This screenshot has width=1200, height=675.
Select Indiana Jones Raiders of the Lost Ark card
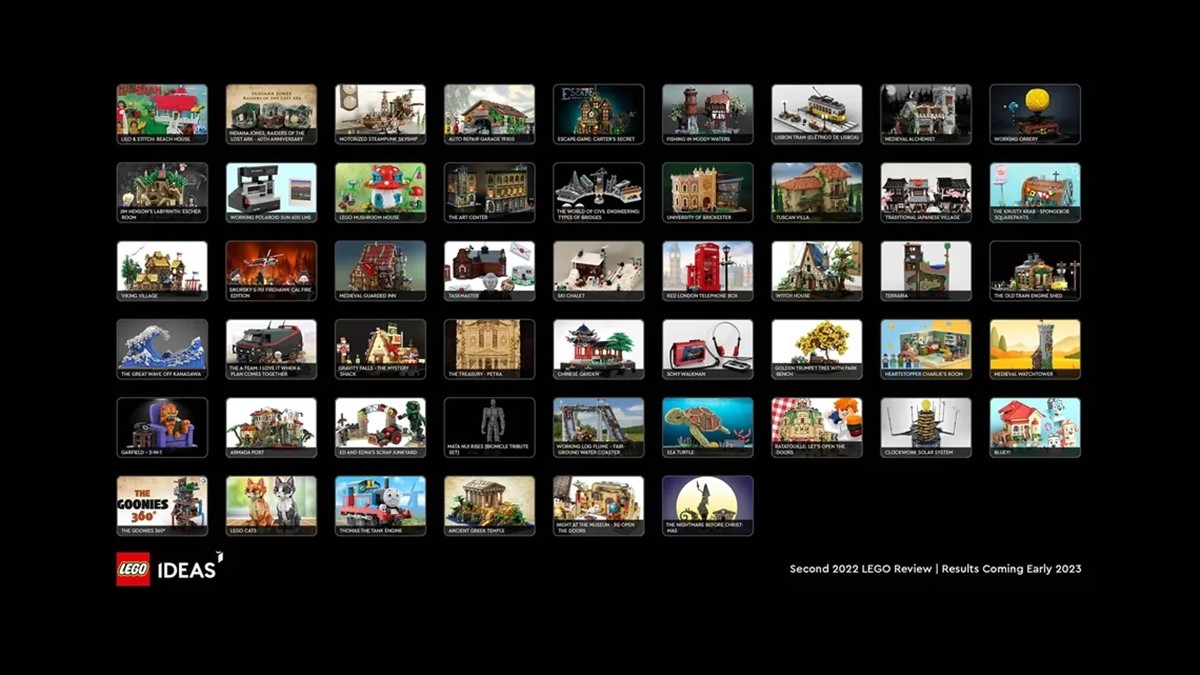click(x=271, y=114)
